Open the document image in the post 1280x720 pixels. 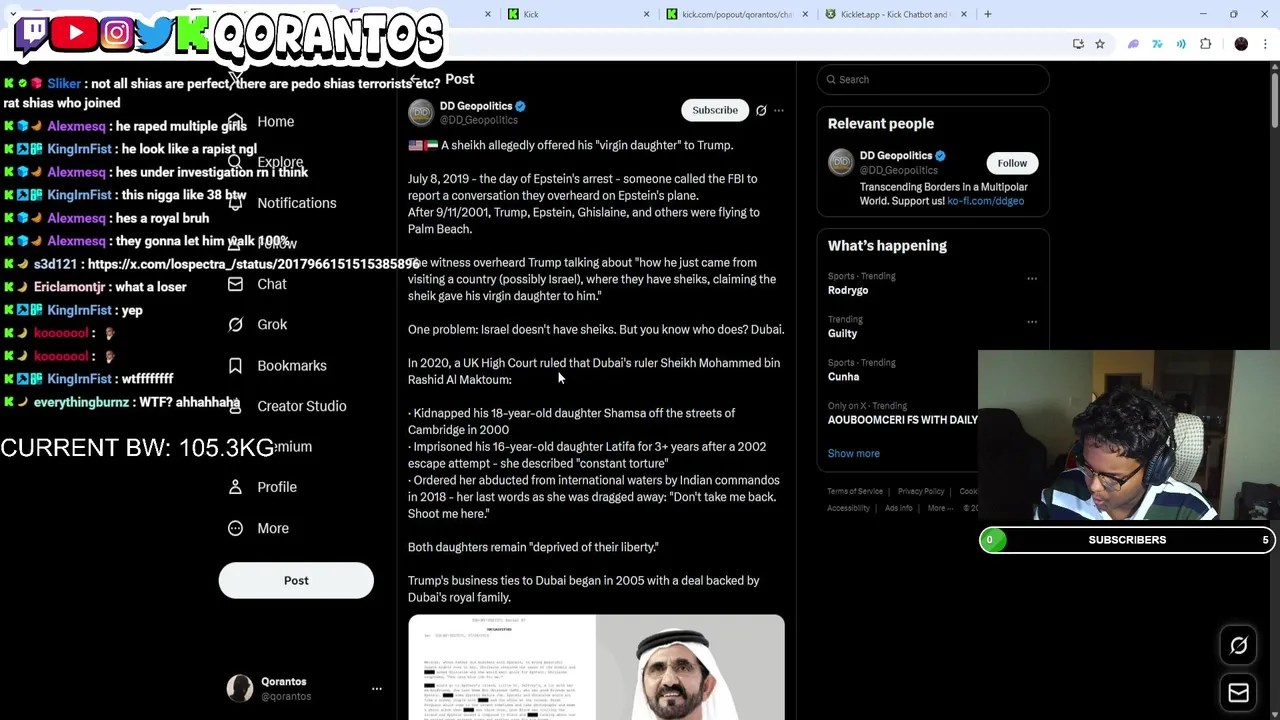(501, 668)
